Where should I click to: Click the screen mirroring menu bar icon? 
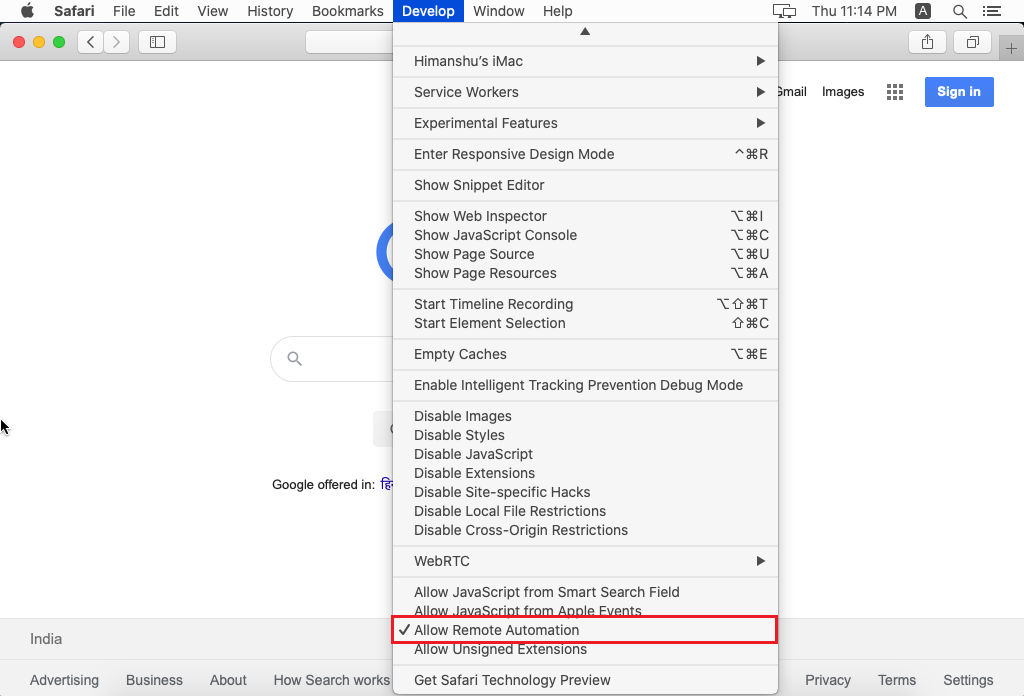pyautogui.click(x=784, y=11)
